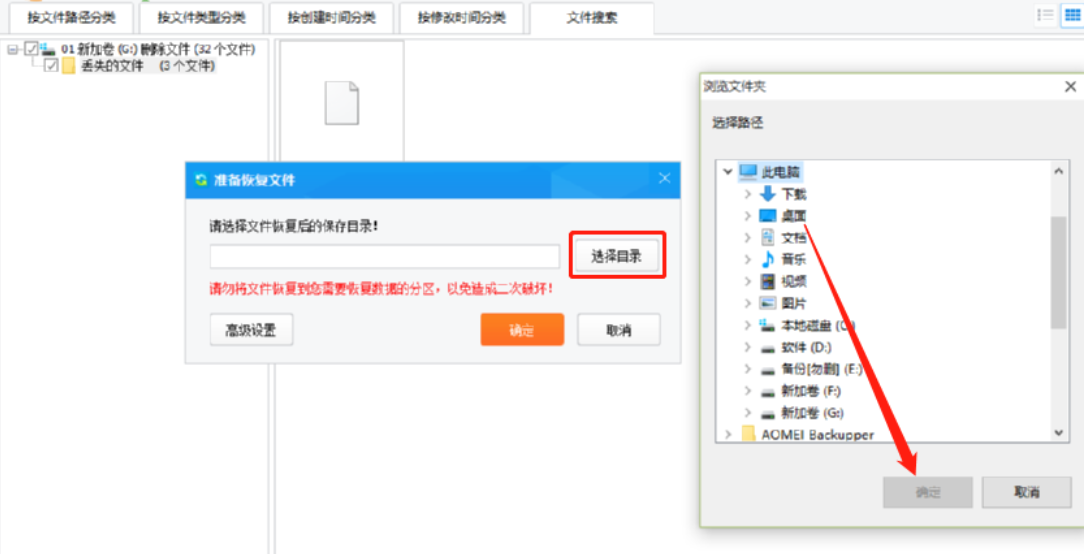The width and height of the screenshot is (1087, 554).
Task: Expand the 备份[勿删] (E:) node
Action: click(747, 370)
